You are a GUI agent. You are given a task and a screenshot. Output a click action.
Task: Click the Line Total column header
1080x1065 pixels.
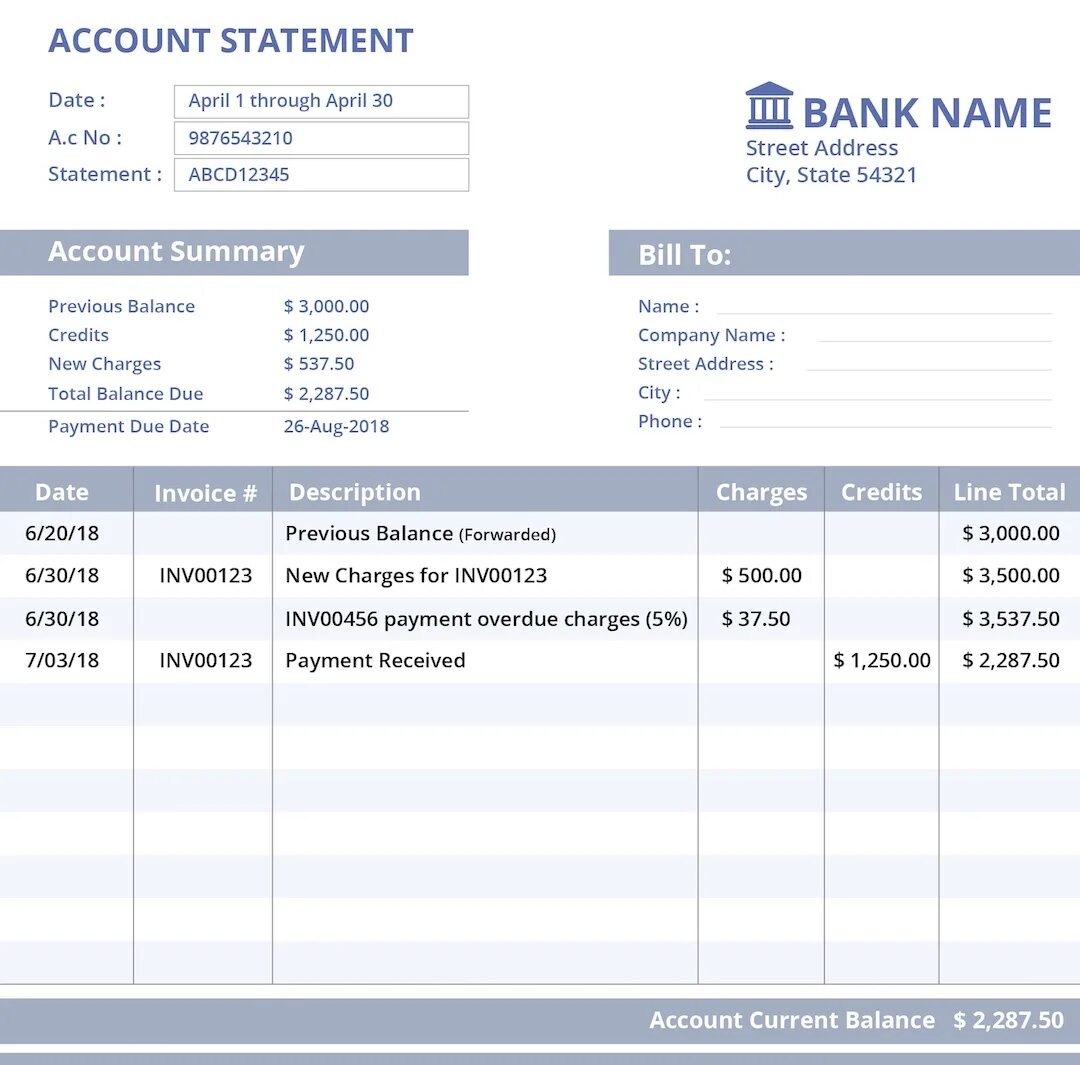pos(1009,493)
